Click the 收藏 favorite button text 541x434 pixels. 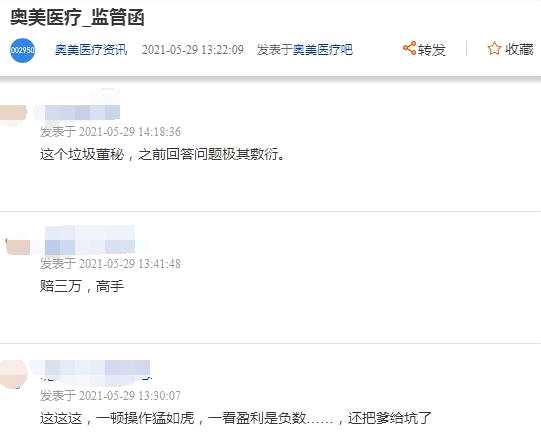pos(520,49)
